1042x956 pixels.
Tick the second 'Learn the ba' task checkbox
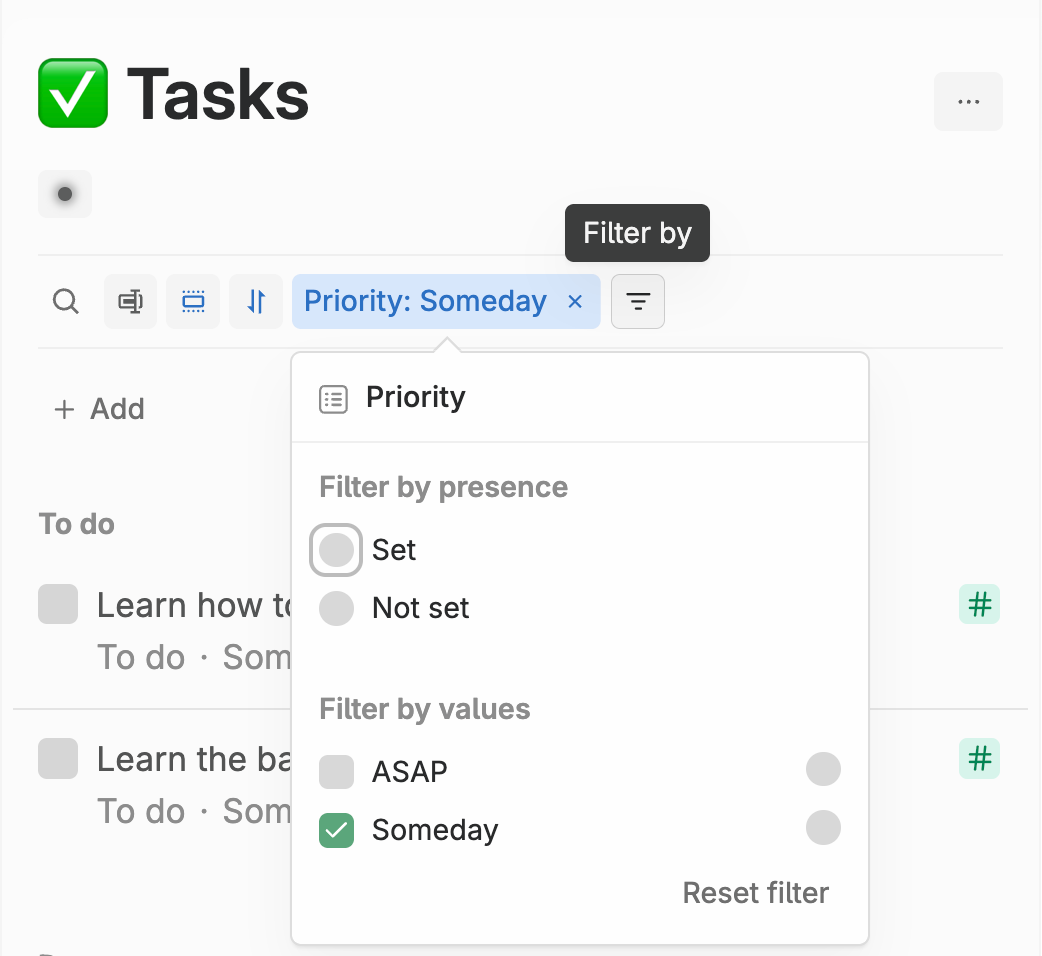coord(58,759)
